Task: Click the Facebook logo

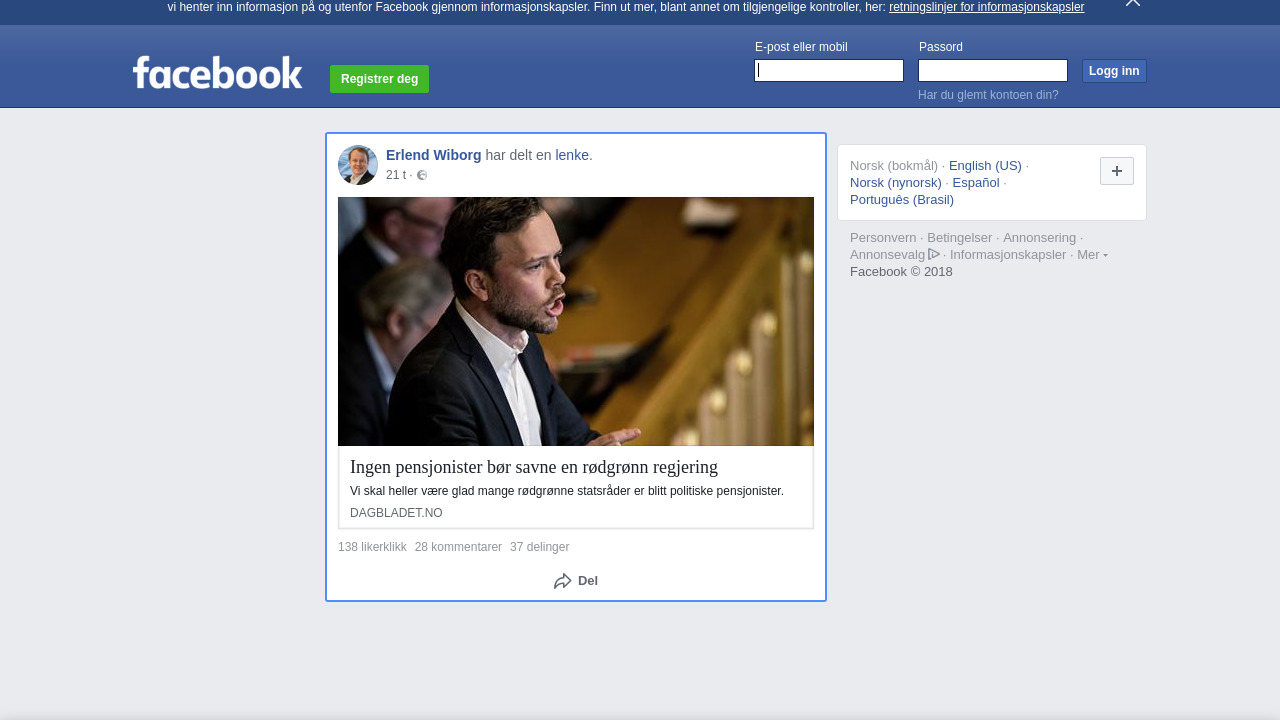Action: [x=217, y=73]
